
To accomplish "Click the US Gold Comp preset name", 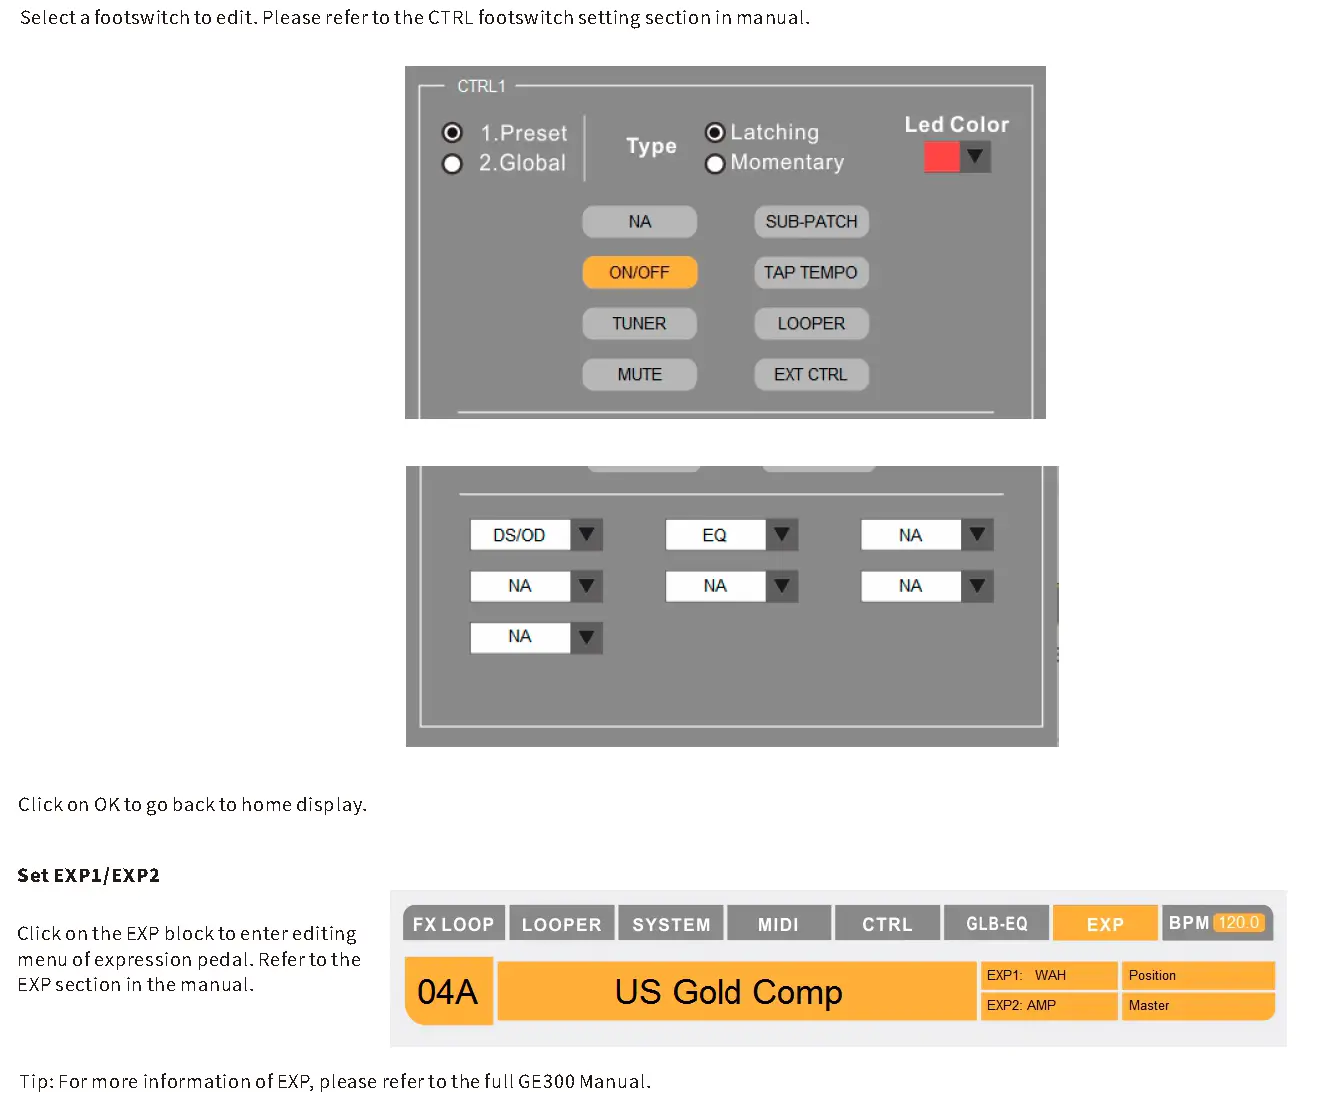I will tap(736, 991).
